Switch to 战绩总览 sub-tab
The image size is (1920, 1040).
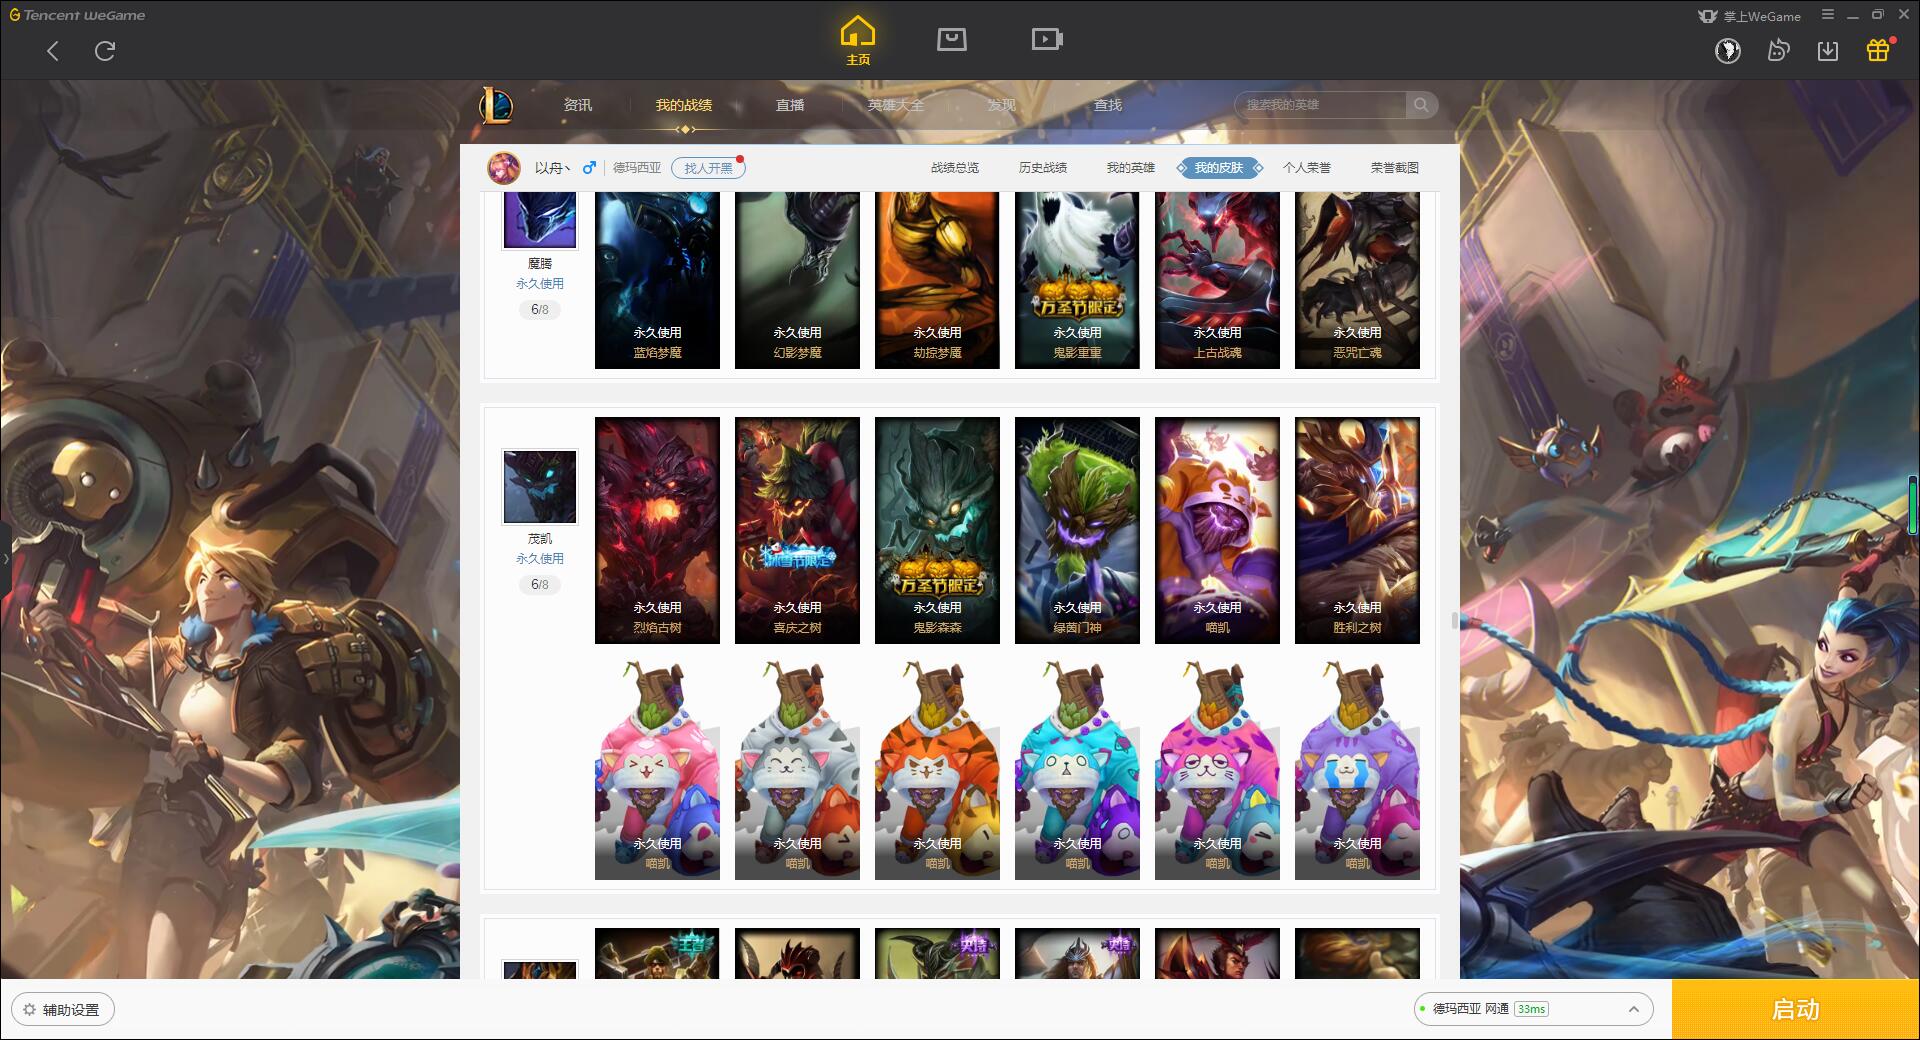(955, 168)
